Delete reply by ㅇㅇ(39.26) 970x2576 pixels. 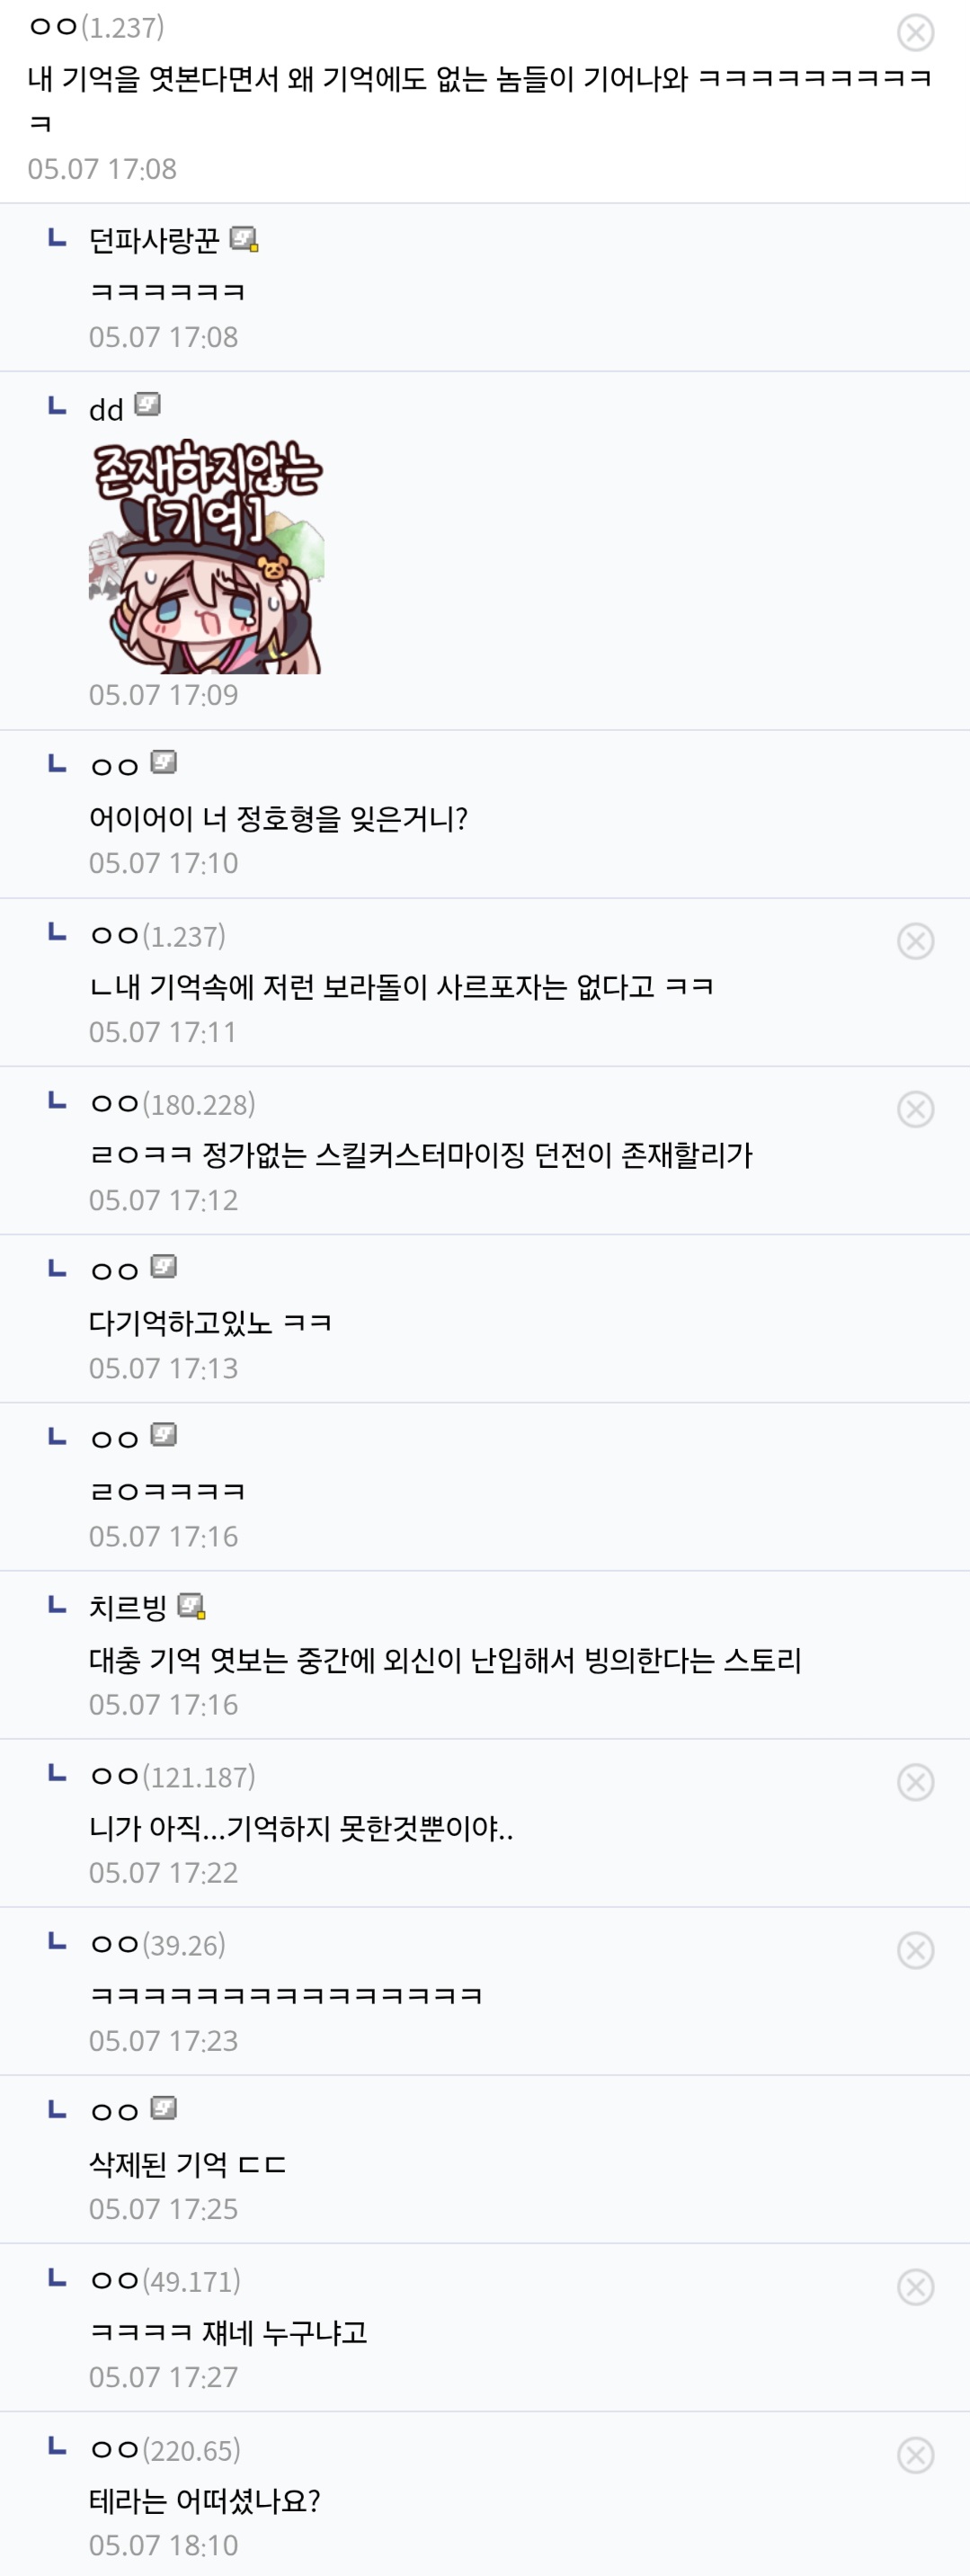(x=915, y=1950)
